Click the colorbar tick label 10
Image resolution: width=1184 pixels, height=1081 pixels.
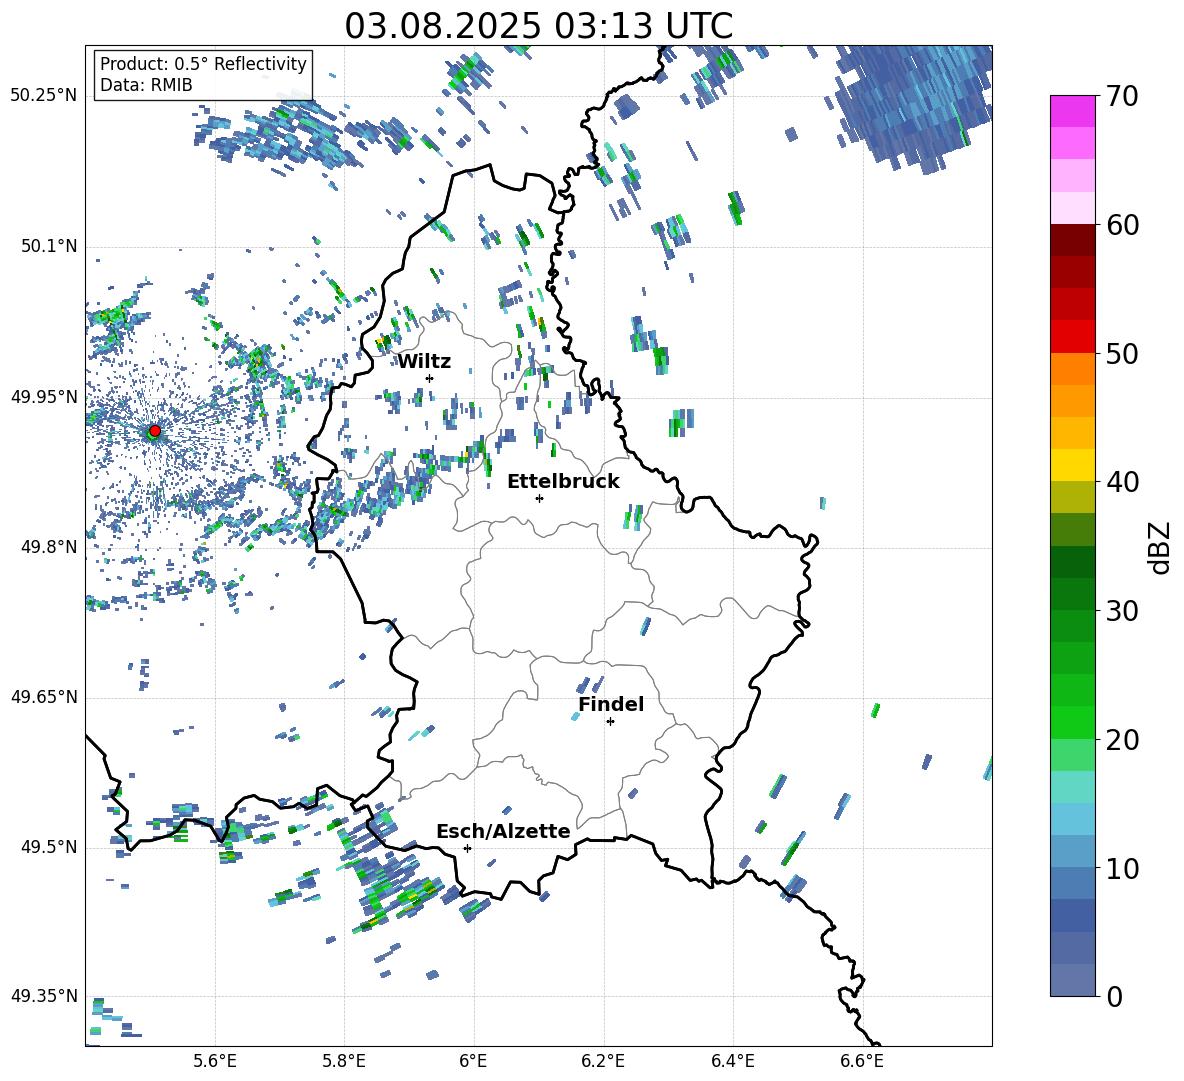[1122, 869]
